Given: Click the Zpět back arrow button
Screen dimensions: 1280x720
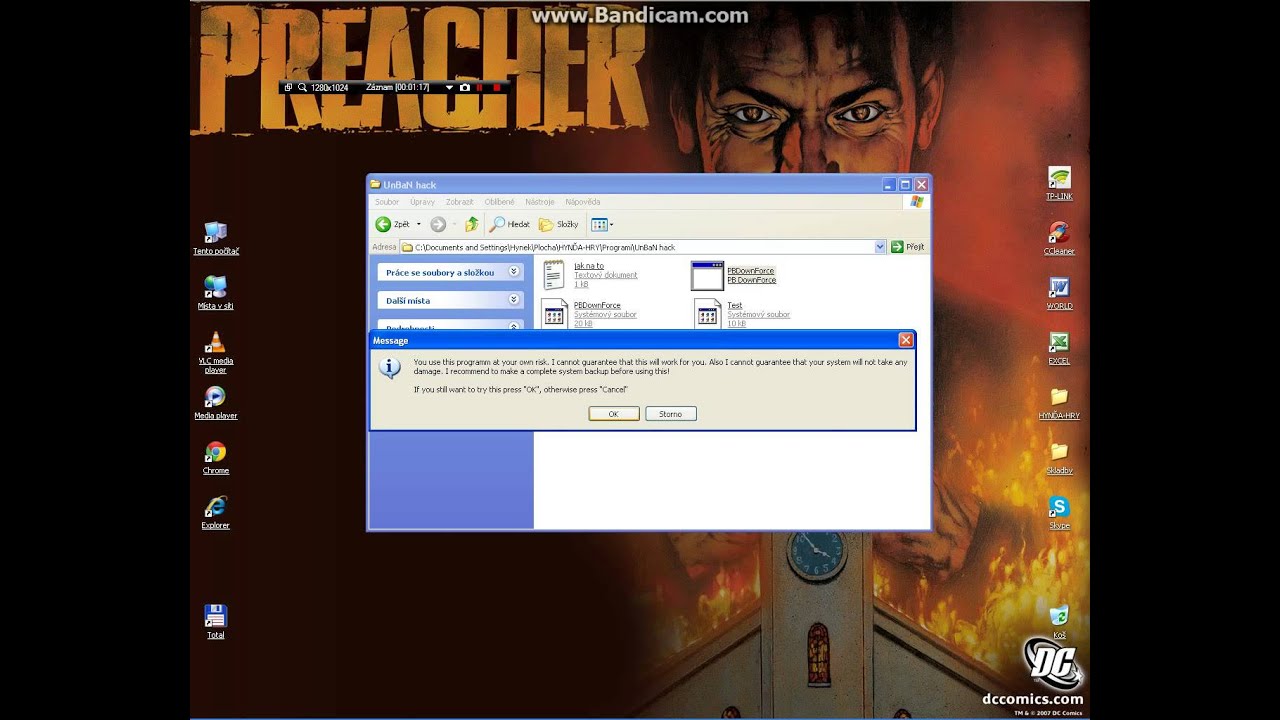Looking at the screenshot, I should 392,225.
